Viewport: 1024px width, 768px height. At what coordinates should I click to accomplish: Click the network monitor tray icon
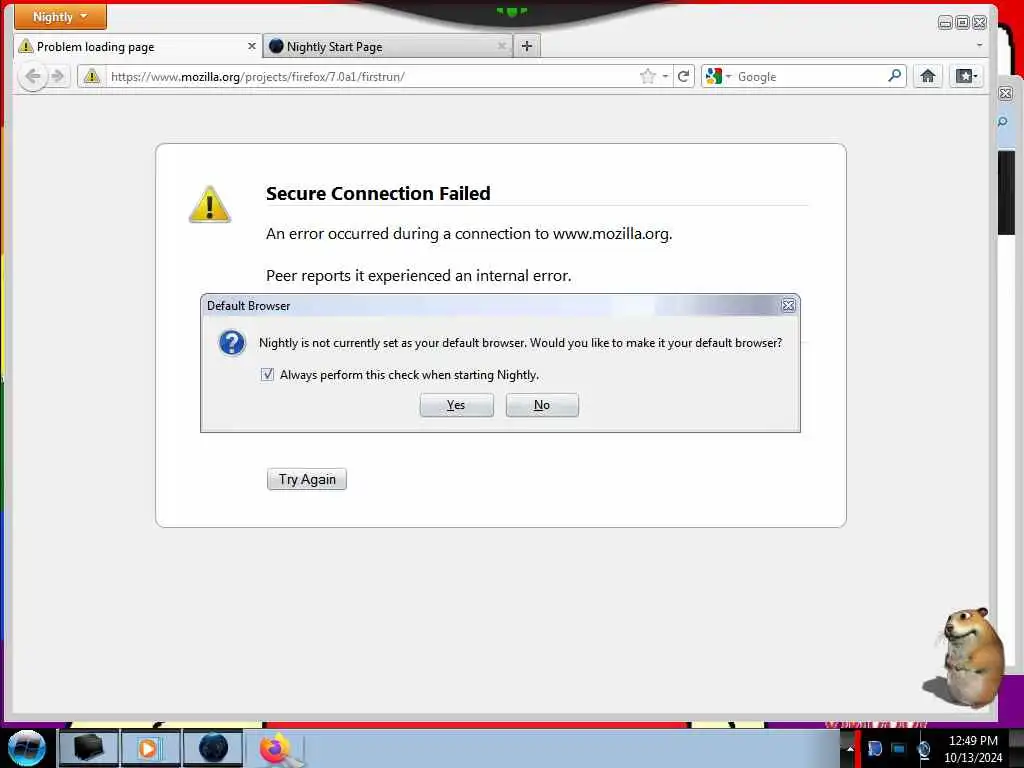click(899, 748)
